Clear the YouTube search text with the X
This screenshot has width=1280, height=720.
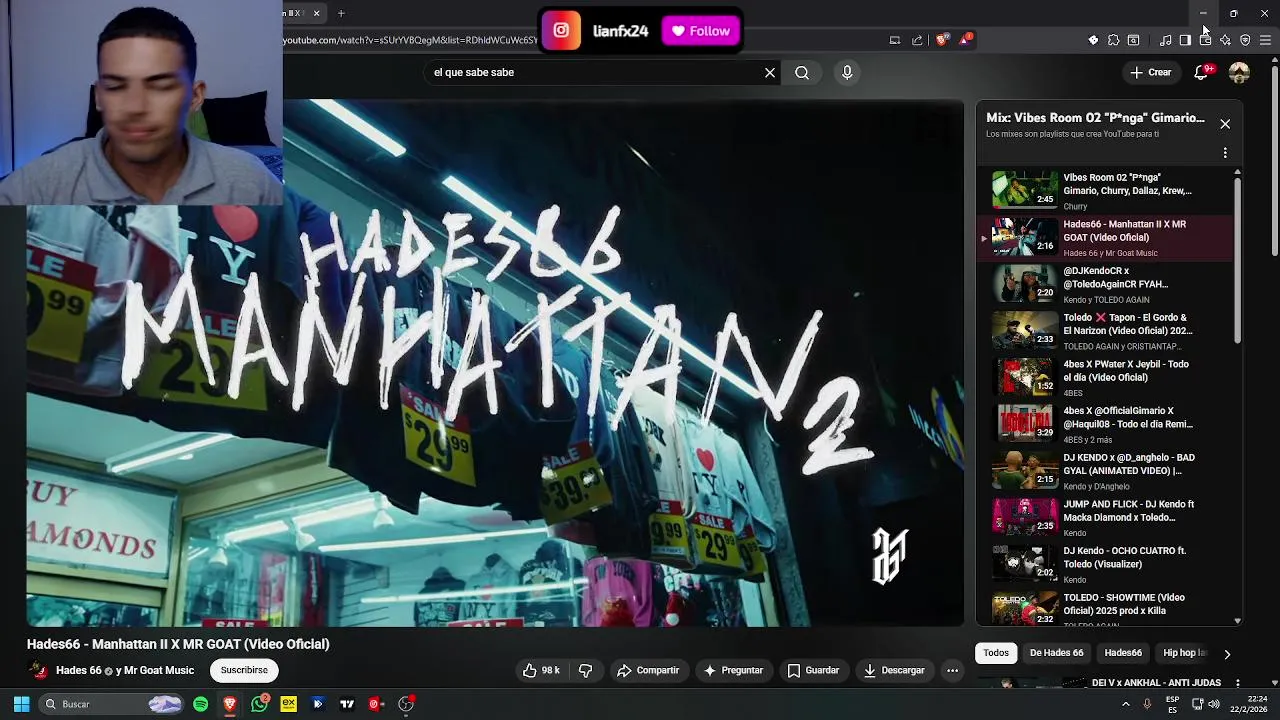770,72
